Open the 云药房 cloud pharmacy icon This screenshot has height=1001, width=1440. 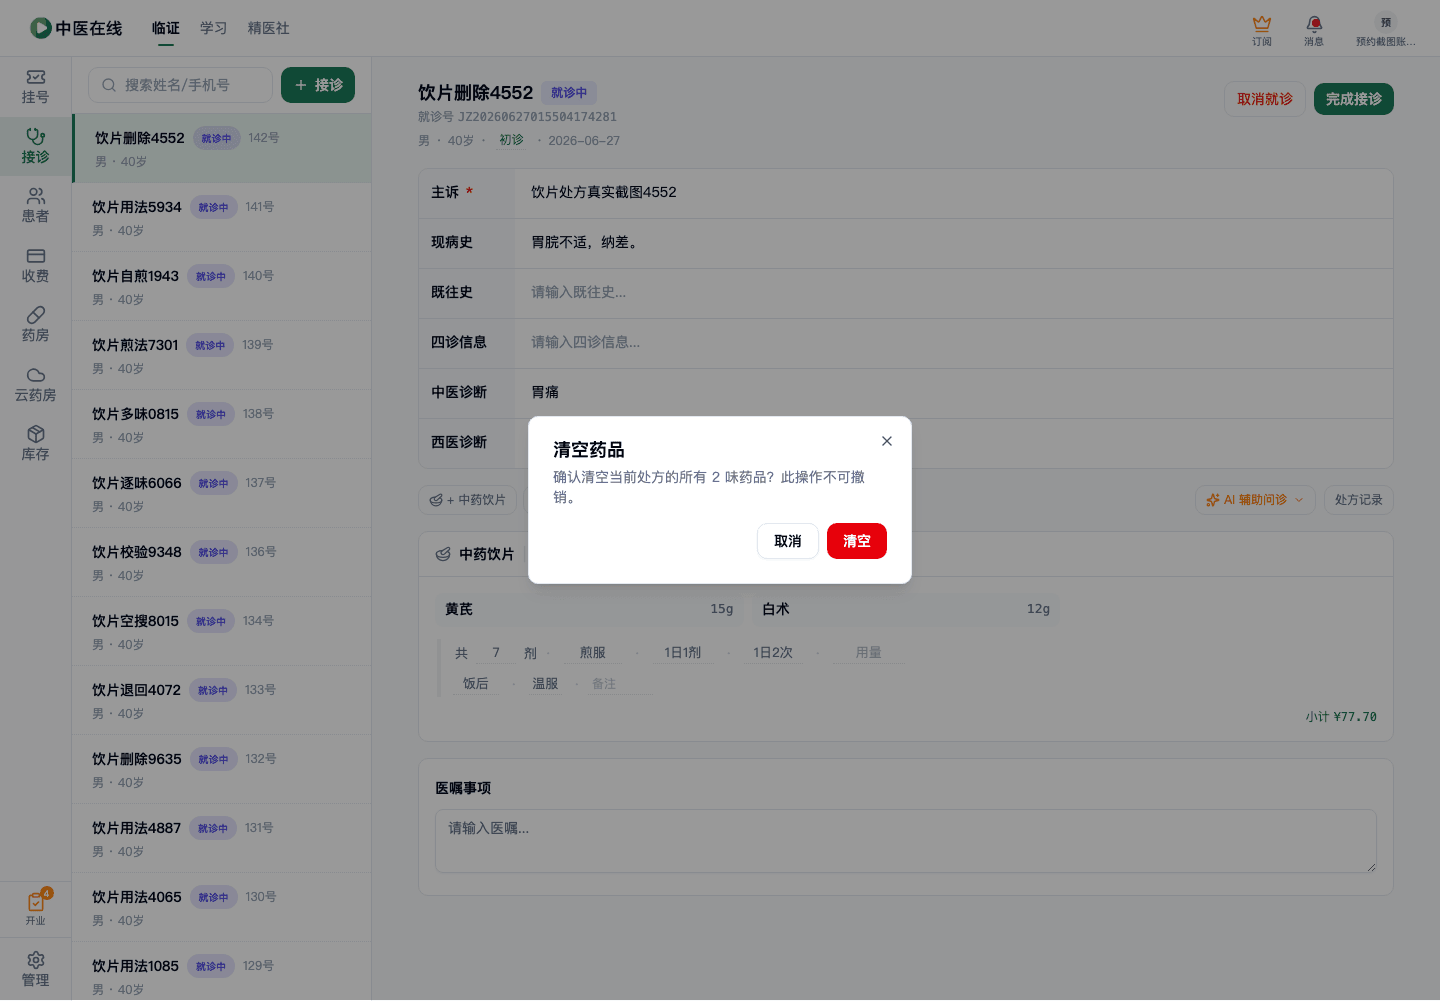36,384
